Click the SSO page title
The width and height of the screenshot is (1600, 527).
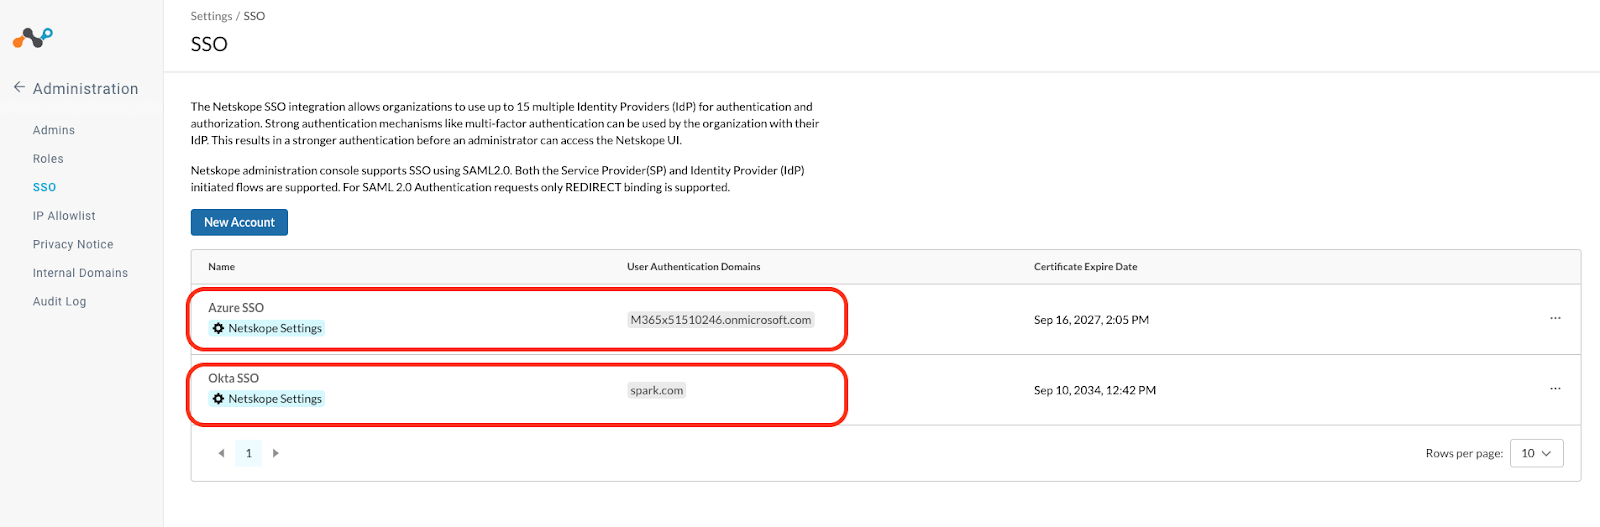[209, 44]
